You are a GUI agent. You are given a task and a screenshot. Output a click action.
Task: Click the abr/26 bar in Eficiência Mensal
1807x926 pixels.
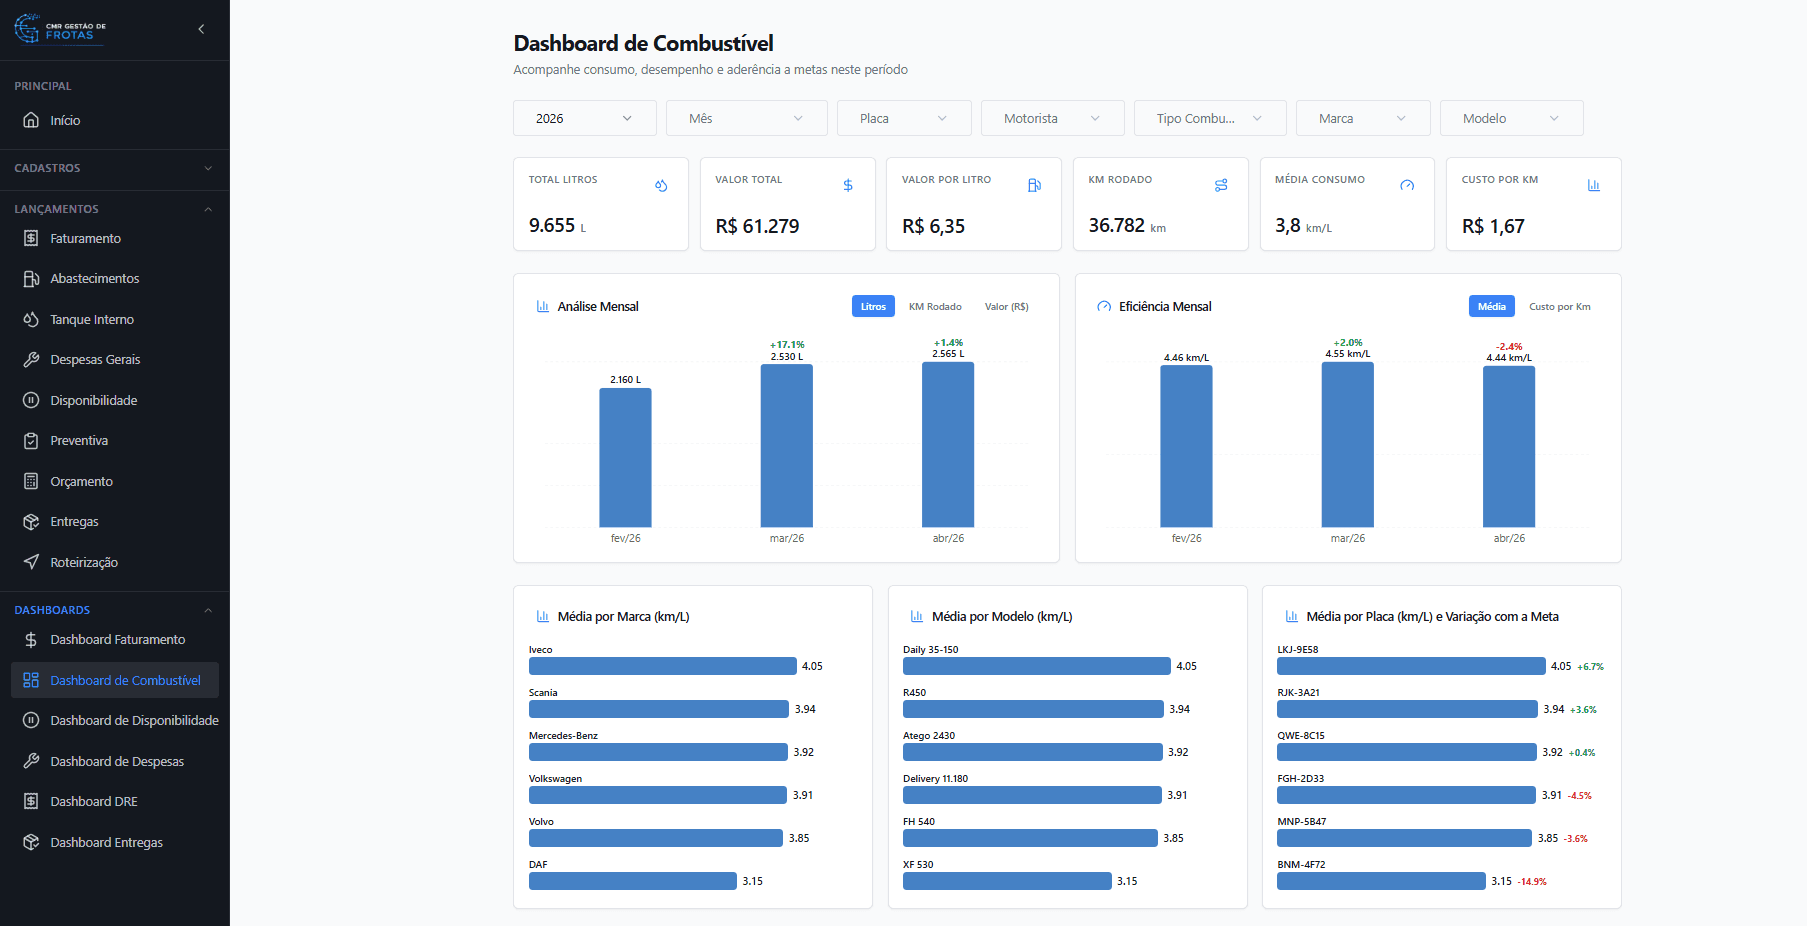click(x=1509, y=447)
